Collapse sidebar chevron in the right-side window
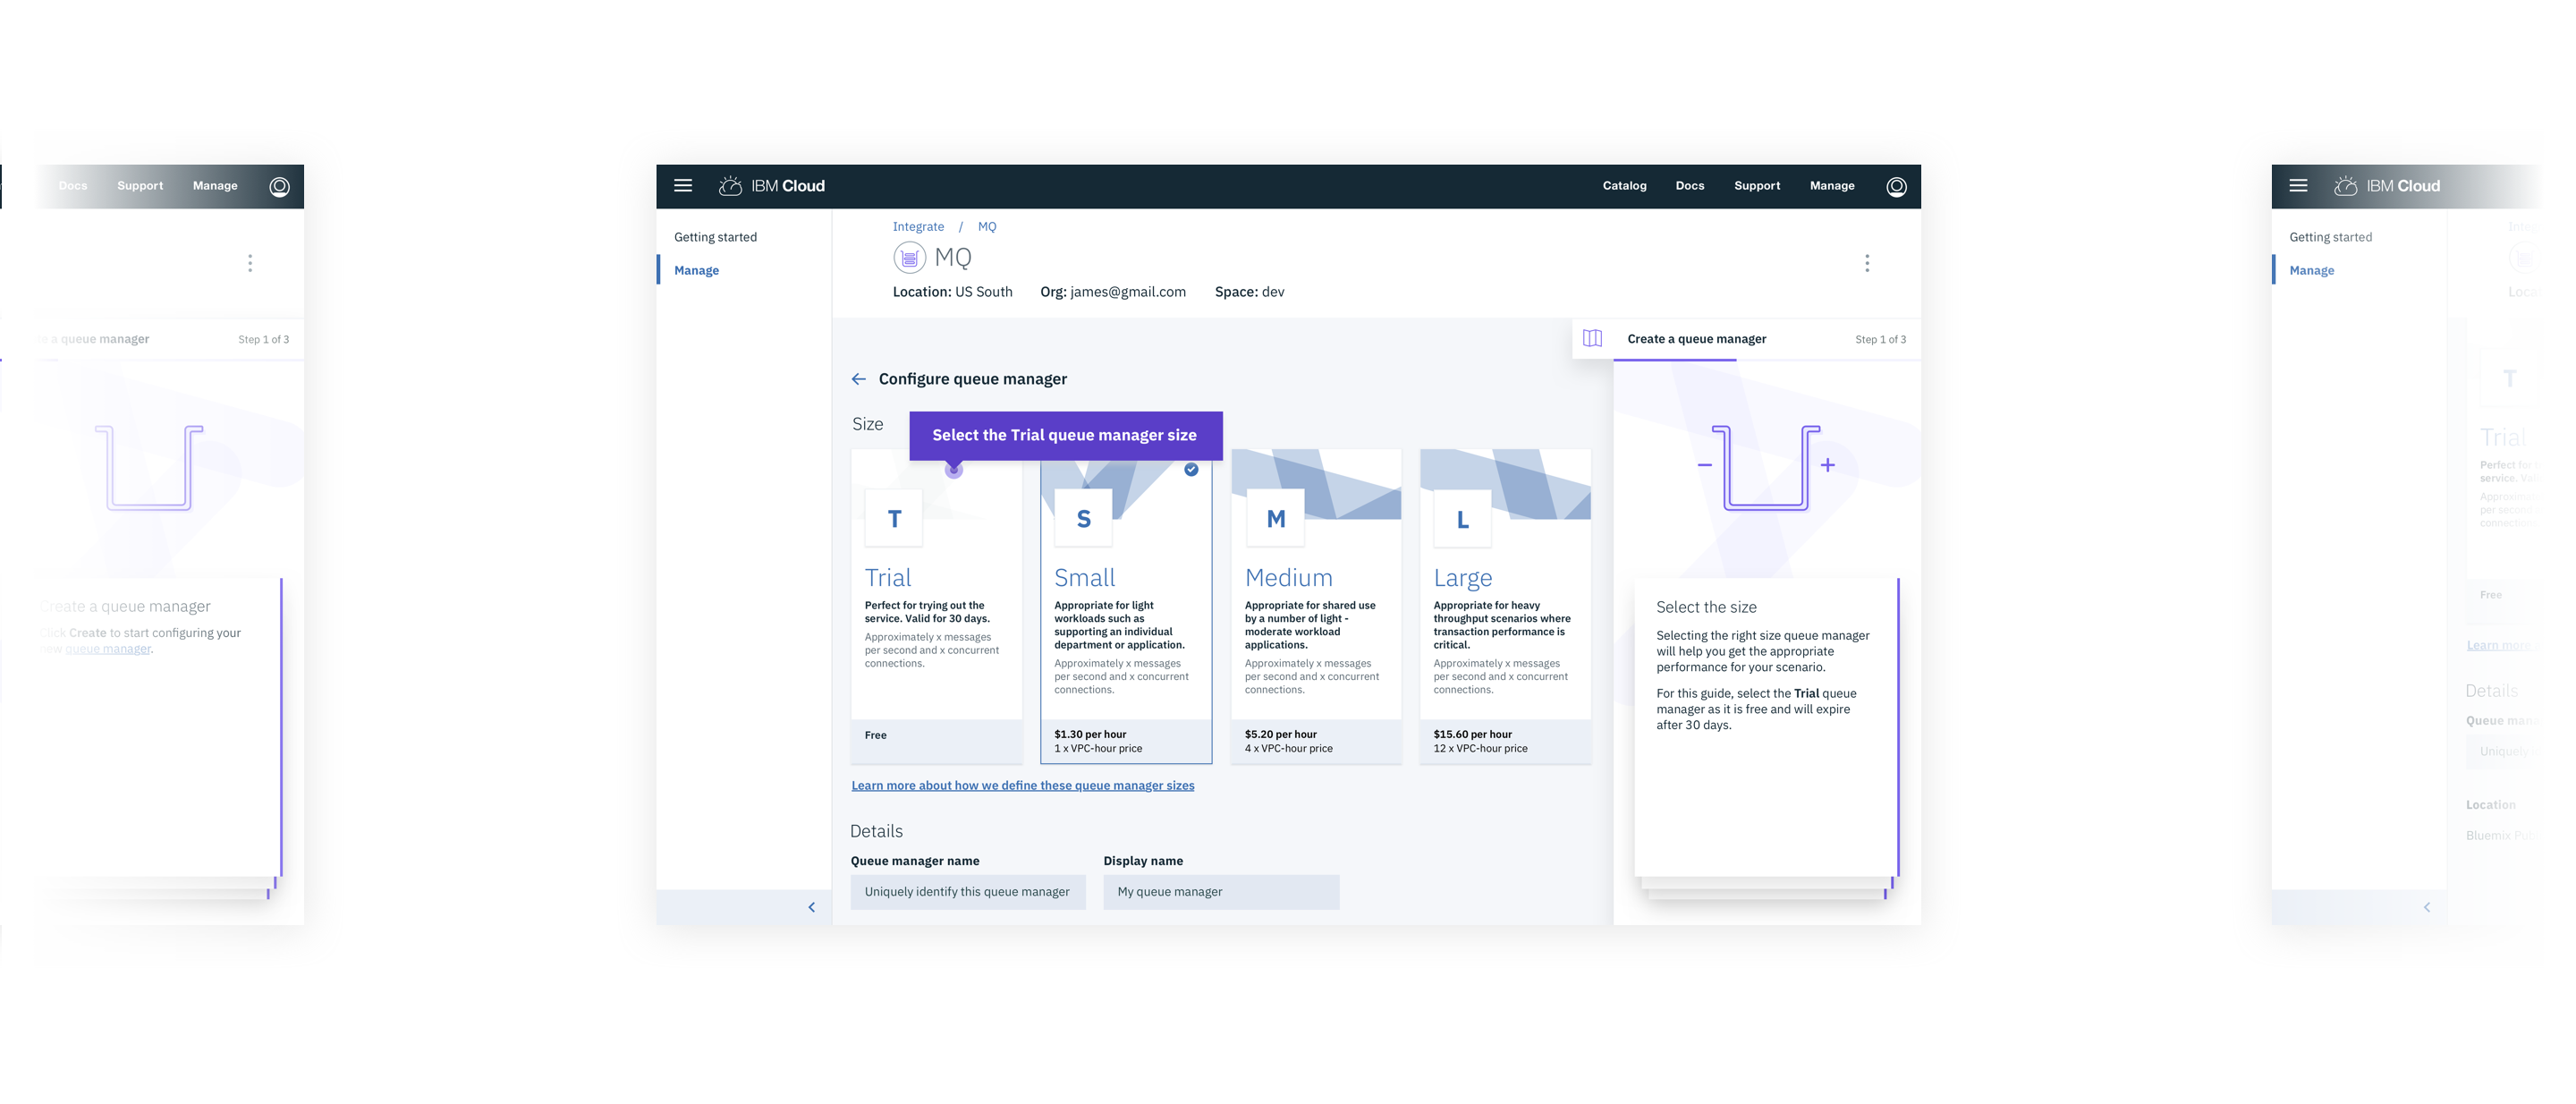Screen dimensions: 2576x1104 pos(2426,907)
